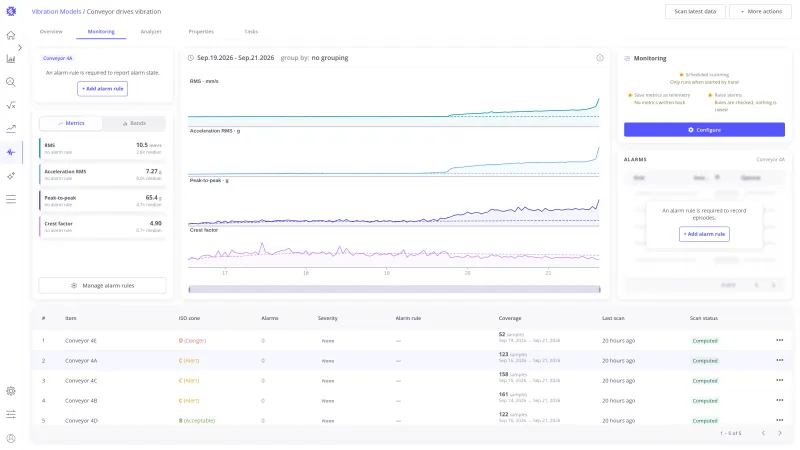Click the app logo at top left

coord(11,11)
